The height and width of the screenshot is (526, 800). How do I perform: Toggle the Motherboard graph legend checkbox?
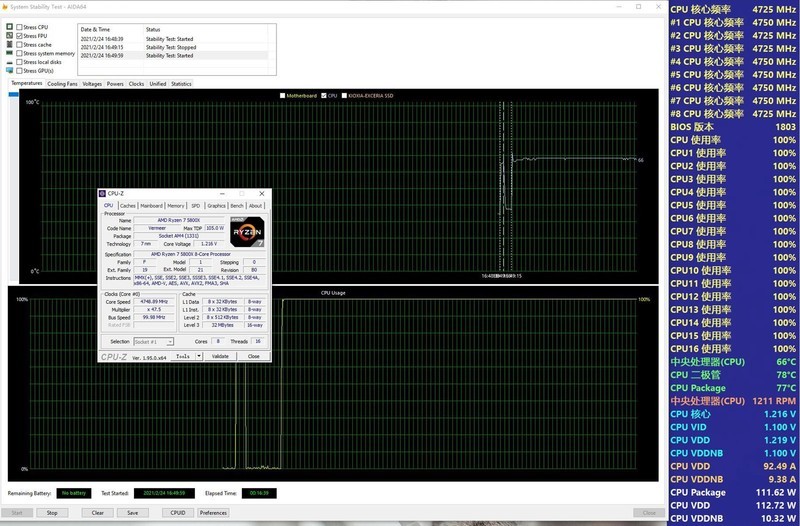point(283,96)
